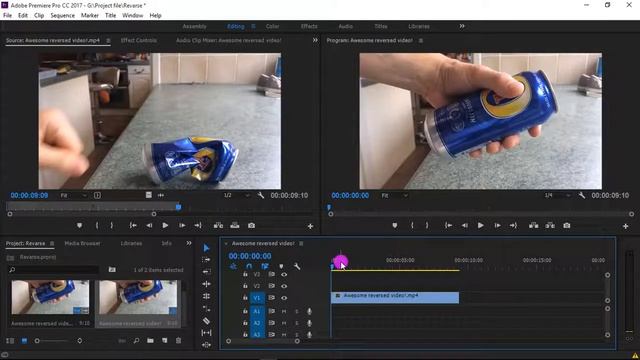
Task: Mark In point in Source monitor
Action: (97, 225)
